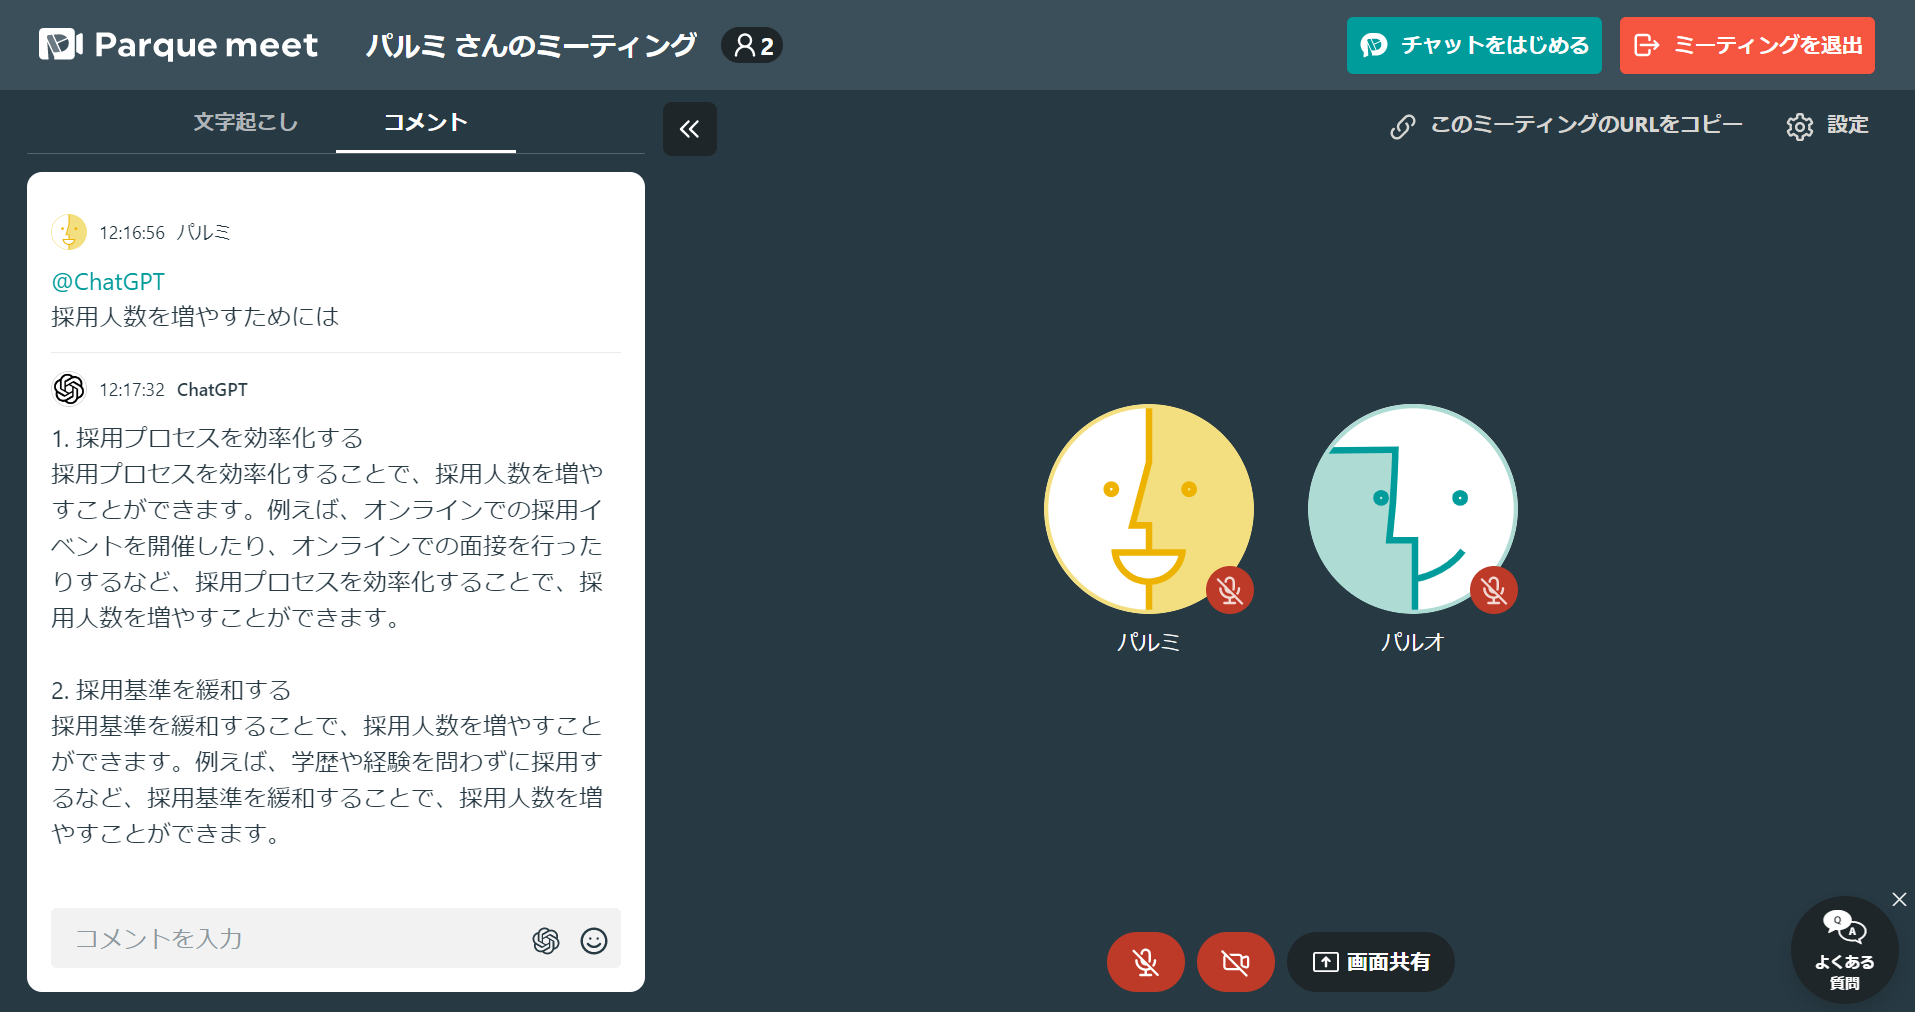This screenshot has height=1012, width=1915.
Task: Unmute the microphone
Action: (1144, 962)
